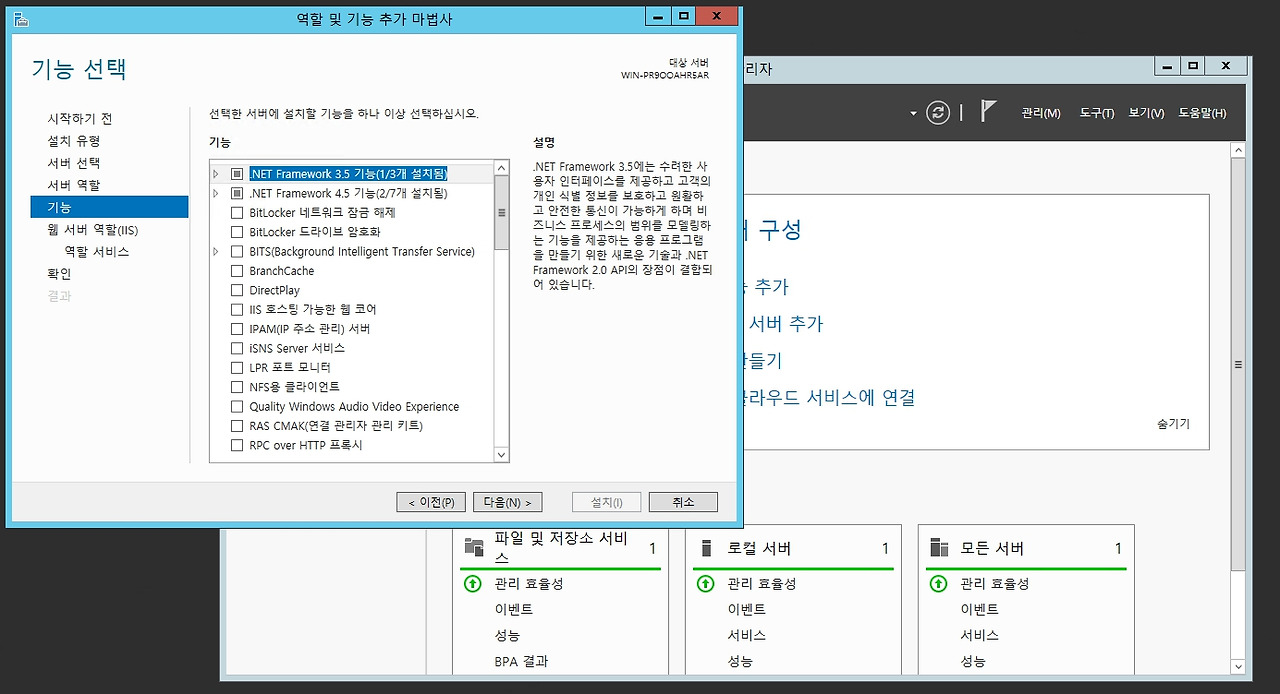Click the refresh icon in Server Manager
This screenshot has height=694, width=1280.
(937, 113)
